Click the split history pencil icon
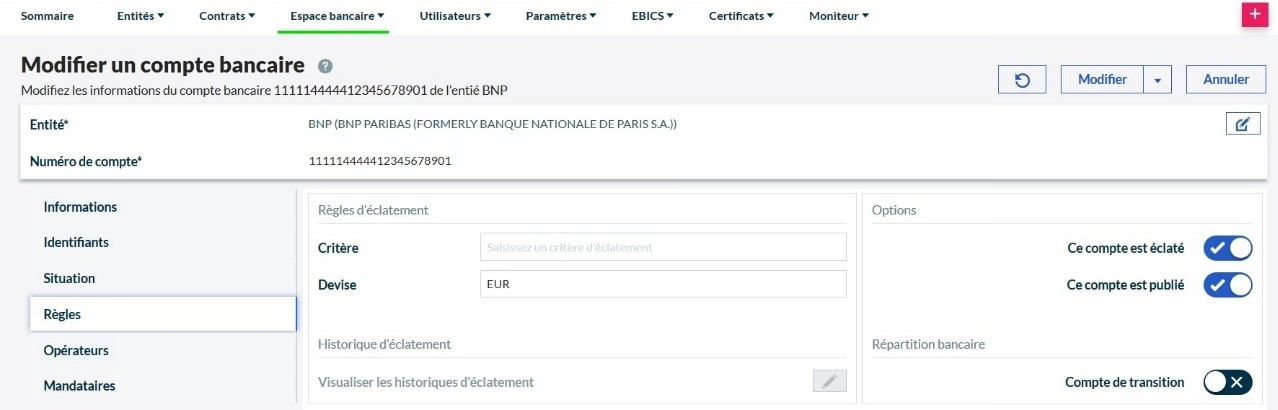The width and height of the screenshot is (1278, 410). (x=829, y=382)
